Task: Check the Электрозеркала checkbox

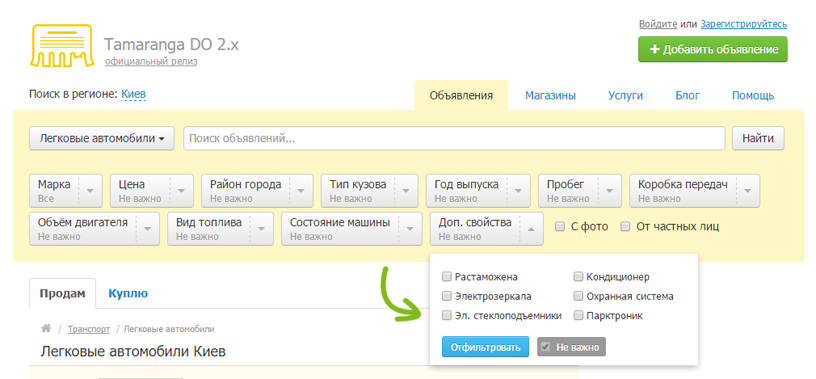Action: tap(447, 296)
